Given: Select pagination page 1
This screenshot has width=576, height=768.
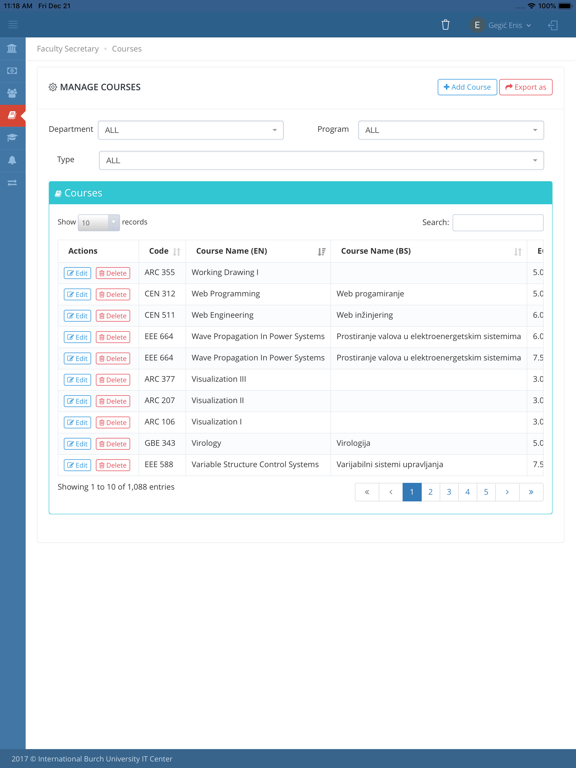Looking at the screenshot, I should coord(412,492).
